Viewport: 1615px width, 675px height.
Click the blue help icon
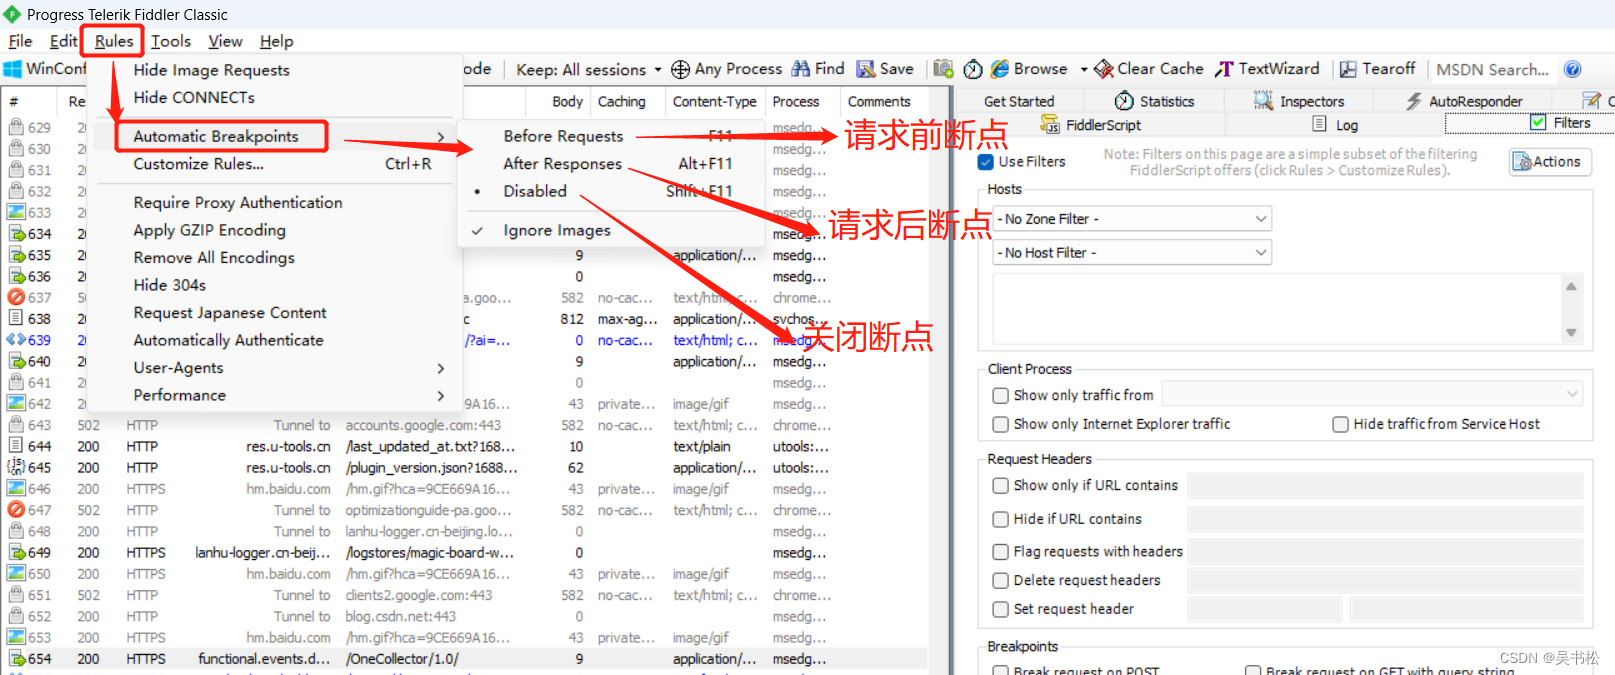(x=1573, y=69)
